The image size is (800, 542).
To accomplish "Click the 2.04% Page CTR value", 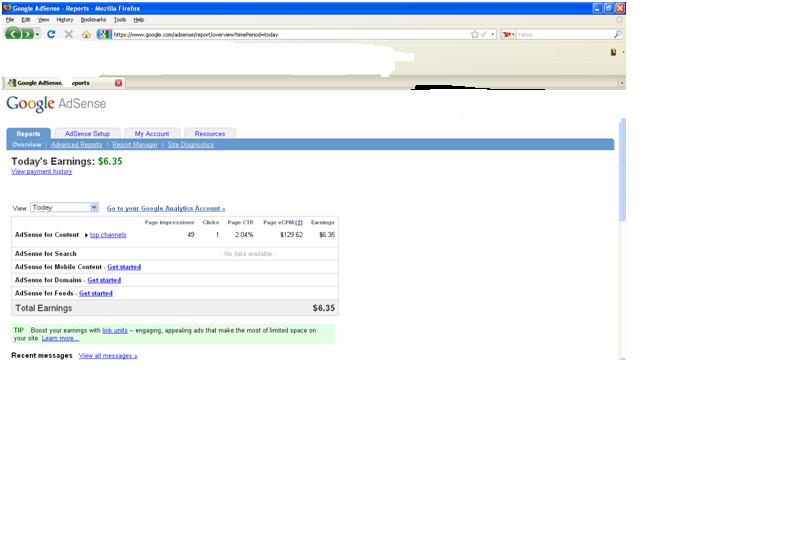I will pyautogui.click(x=244, y=235).
